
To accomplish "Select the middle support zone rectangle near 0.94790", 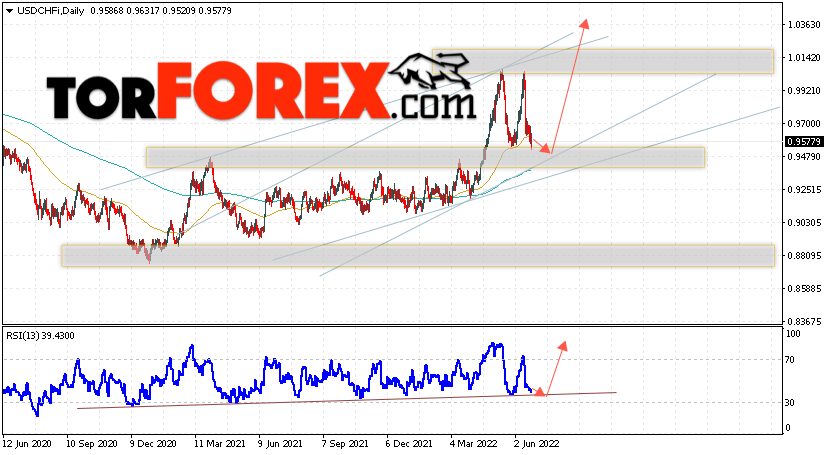I will pyautogui.click(x=425, y=157).
